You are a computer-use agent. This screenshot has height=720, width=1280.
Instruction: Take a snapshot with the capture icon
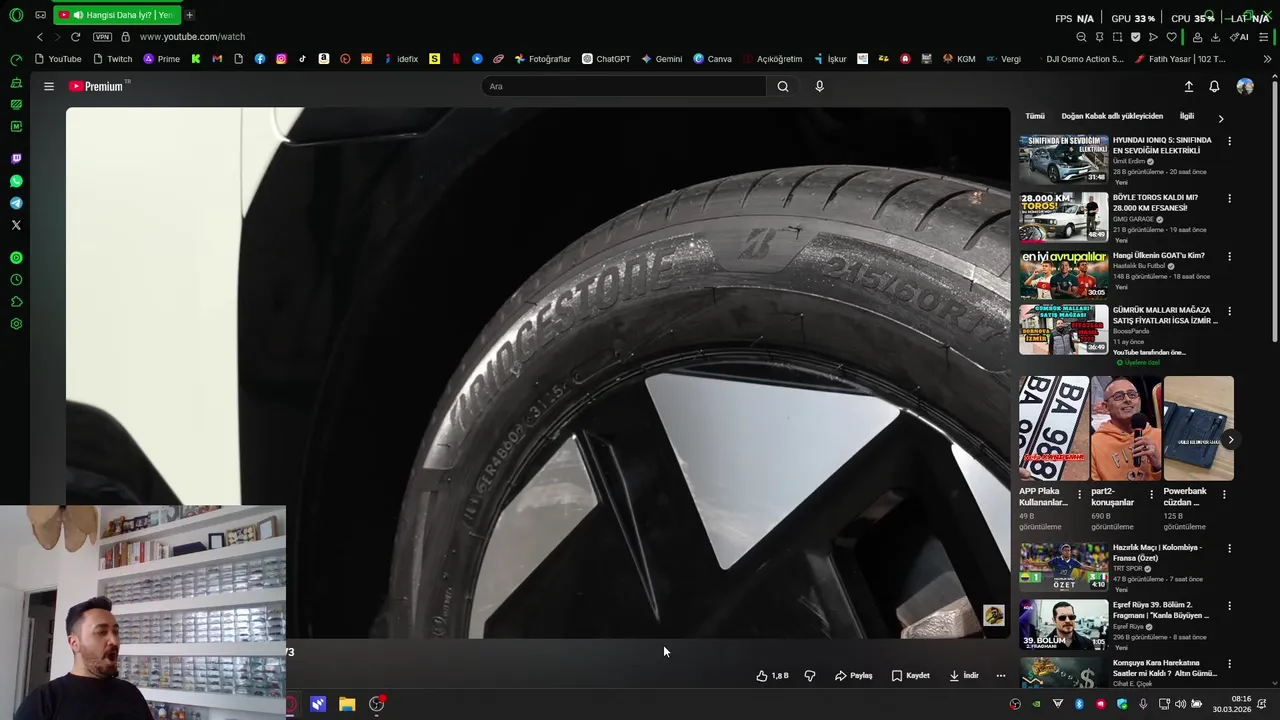1117,37
